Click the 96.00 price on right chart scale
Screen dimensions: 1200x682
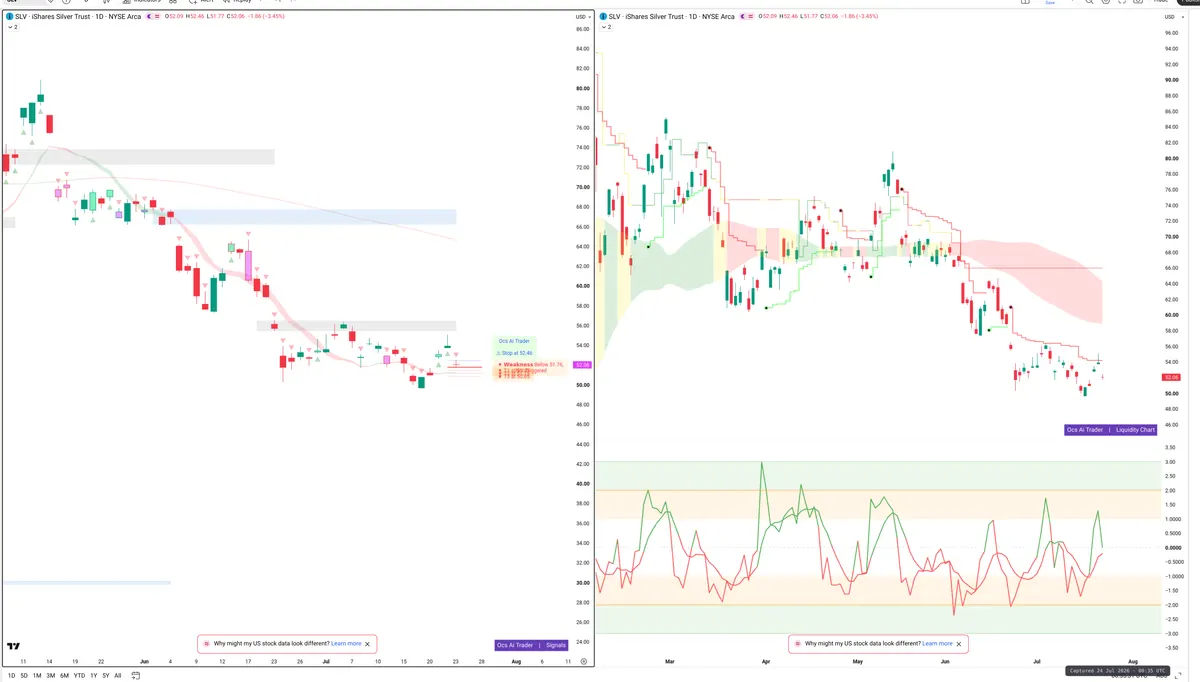(1172, 33)
